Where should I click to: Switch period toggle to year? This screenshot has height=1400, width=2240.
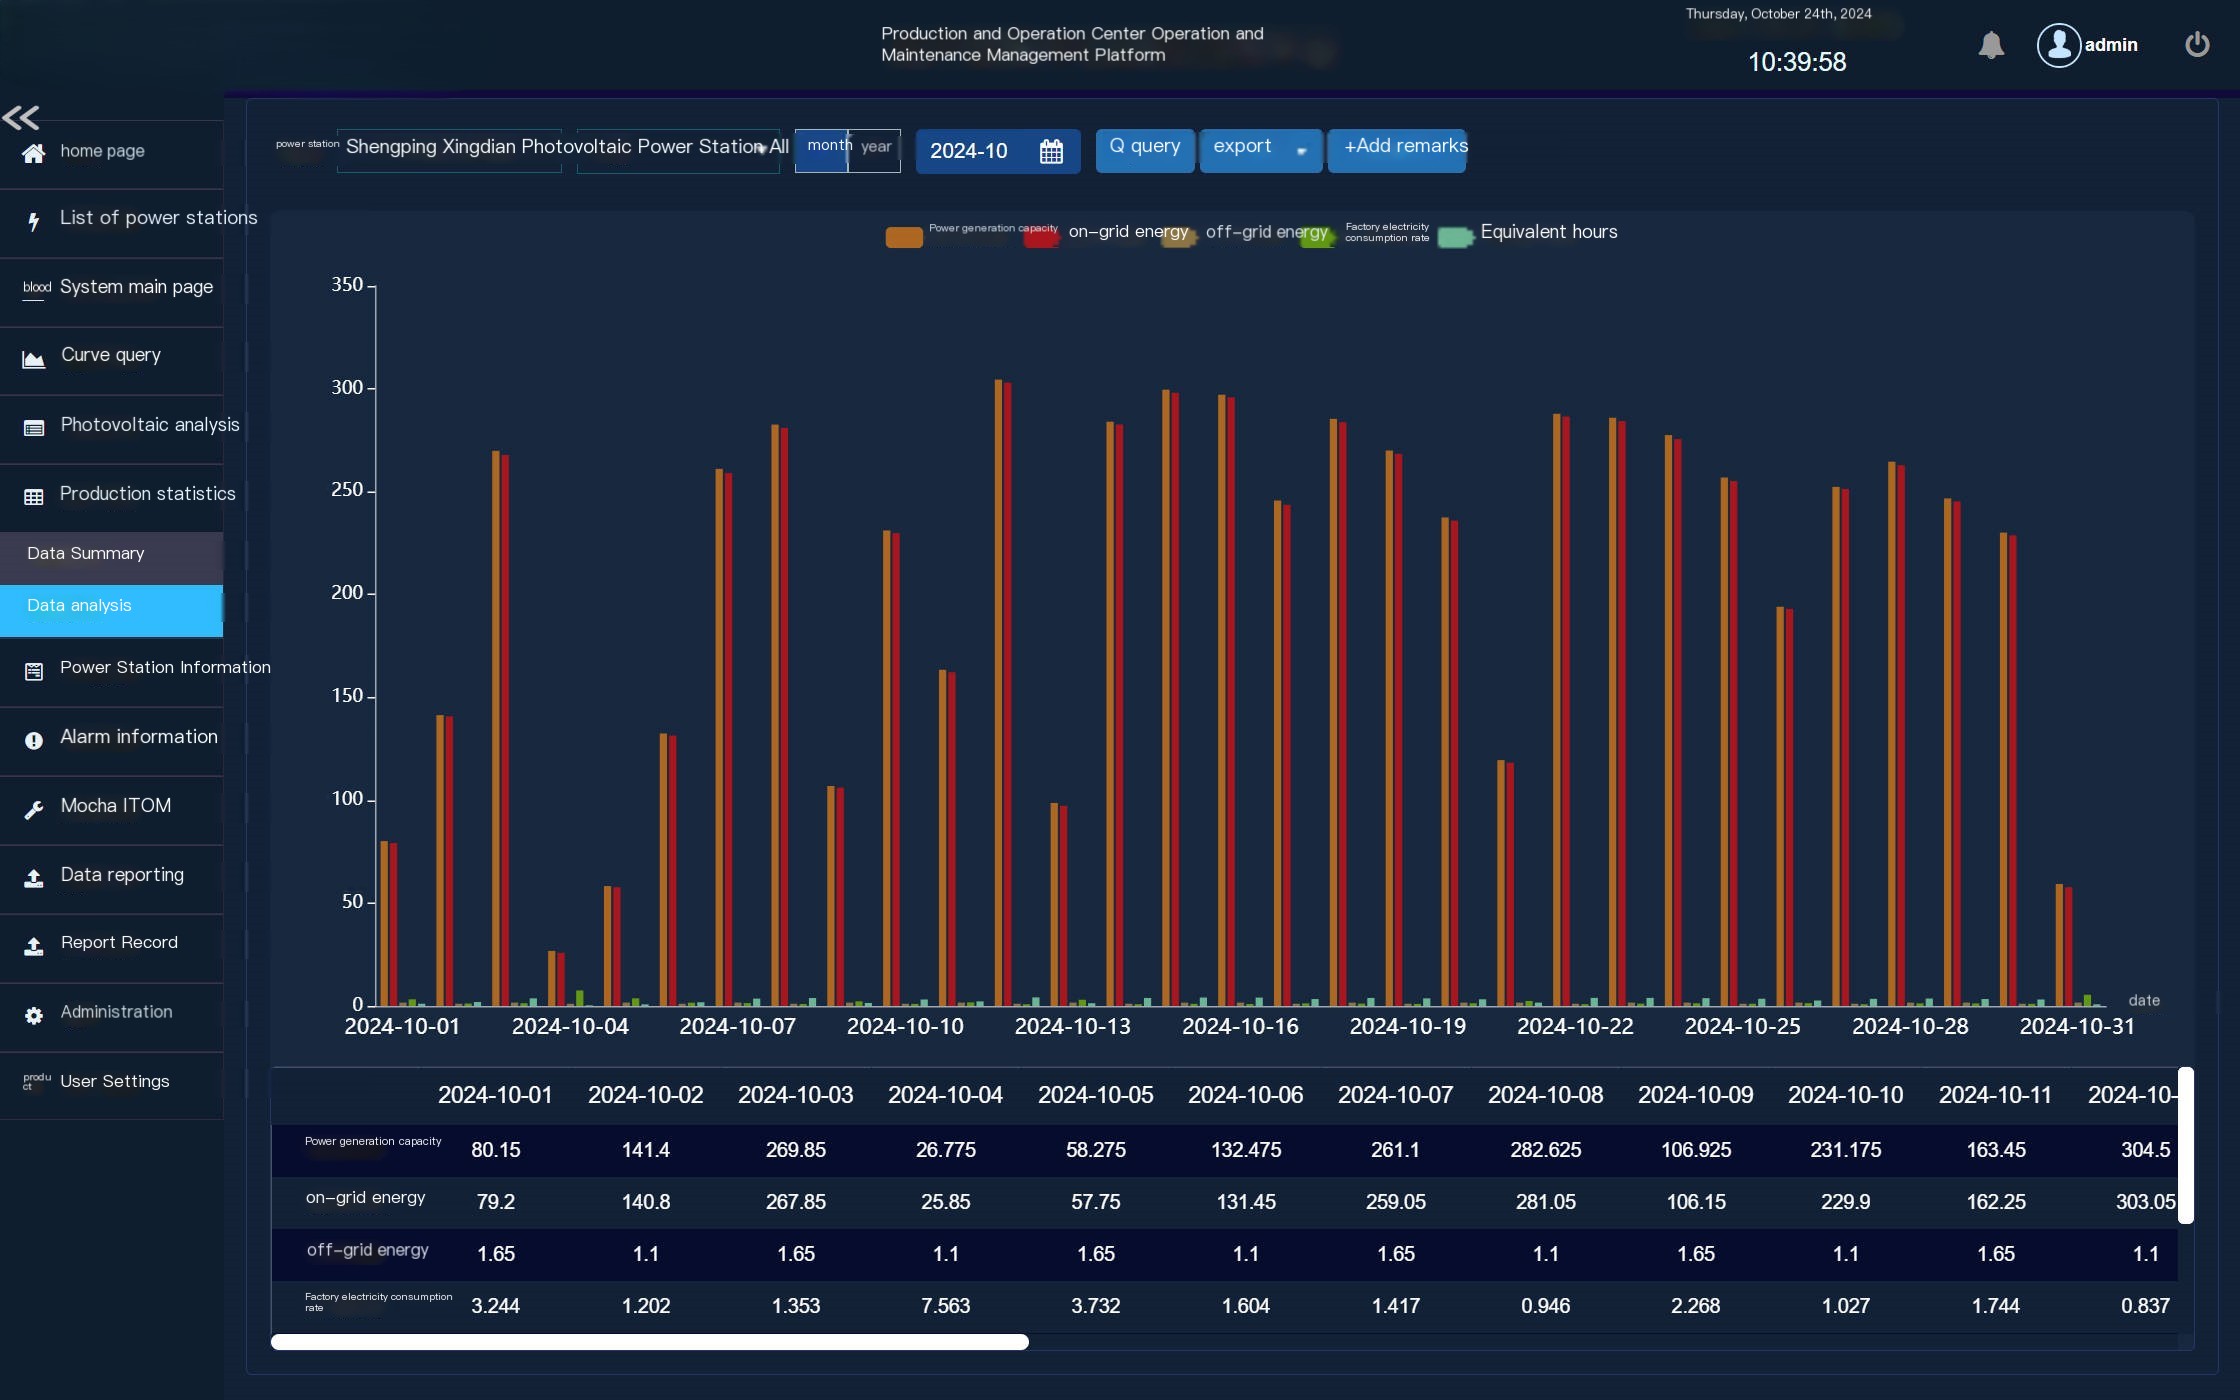875,150
